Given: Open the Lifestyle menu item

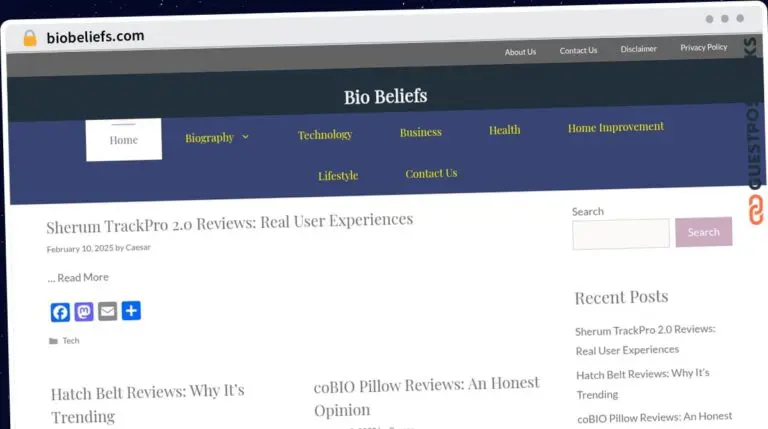Looking at the screenshot, I should pyautogui.click(x=338, y=175).
